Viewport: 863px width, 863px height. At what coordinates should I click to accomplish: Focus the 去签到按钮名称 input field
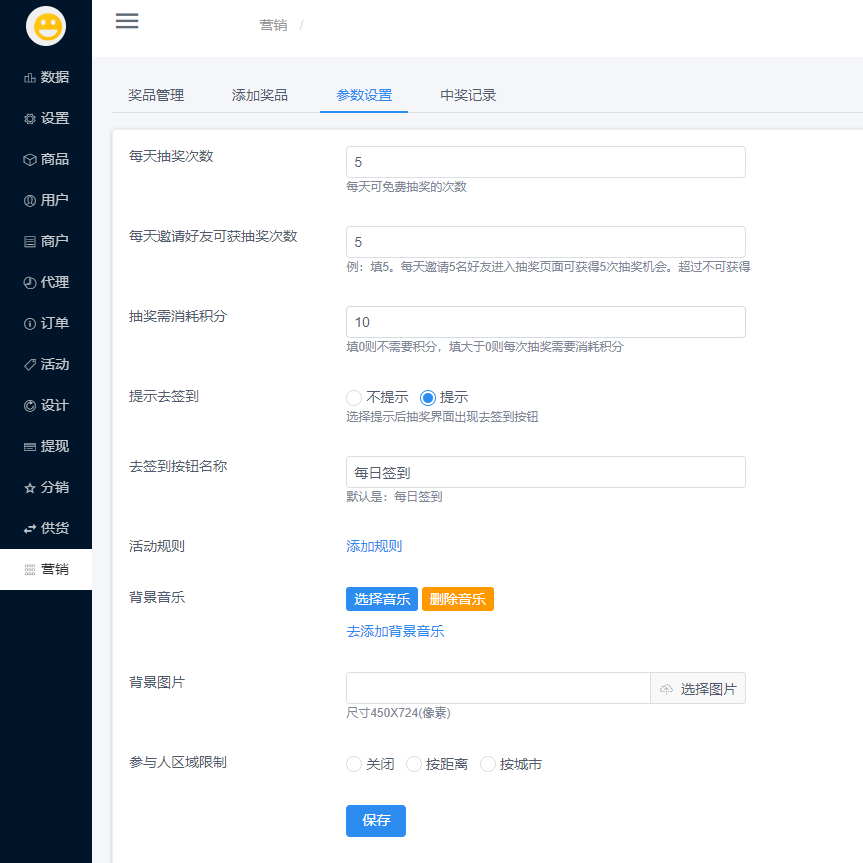(x=546, y=472)
